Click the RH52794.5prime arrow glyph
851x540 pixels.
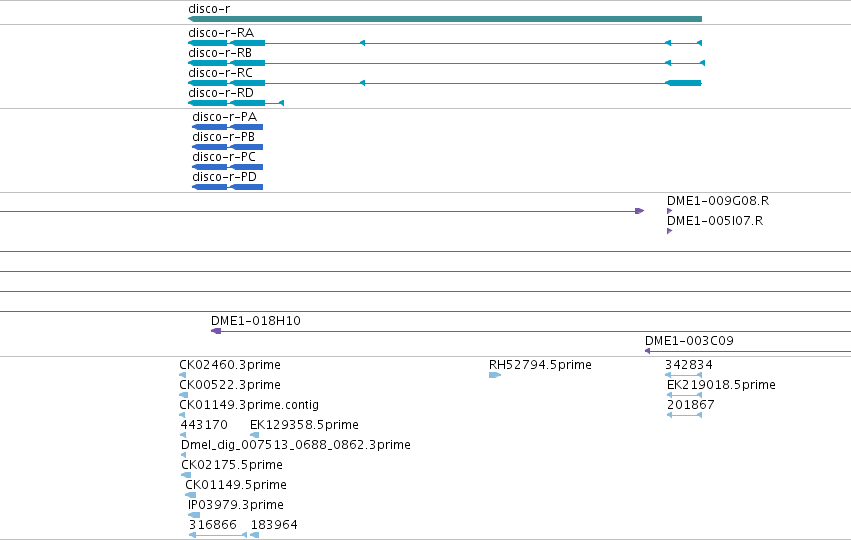click(495, 375)
